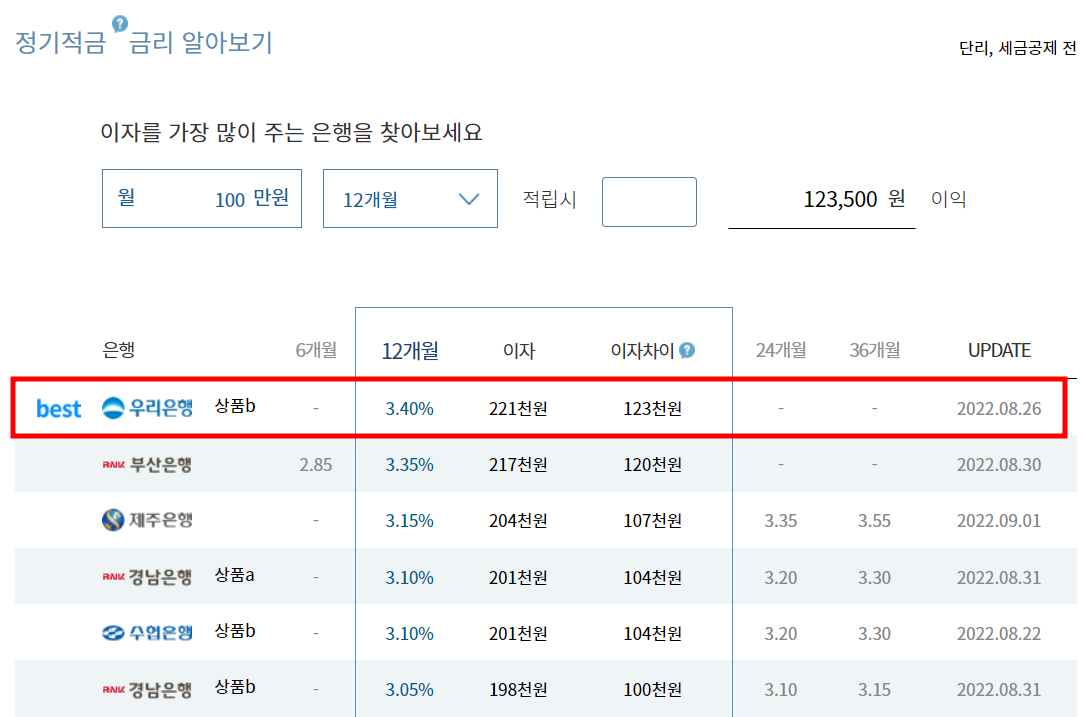This screenshot has height=717, width=1083.
Task: Click the 217천원 interest value
Action: [x=518, y=465]
